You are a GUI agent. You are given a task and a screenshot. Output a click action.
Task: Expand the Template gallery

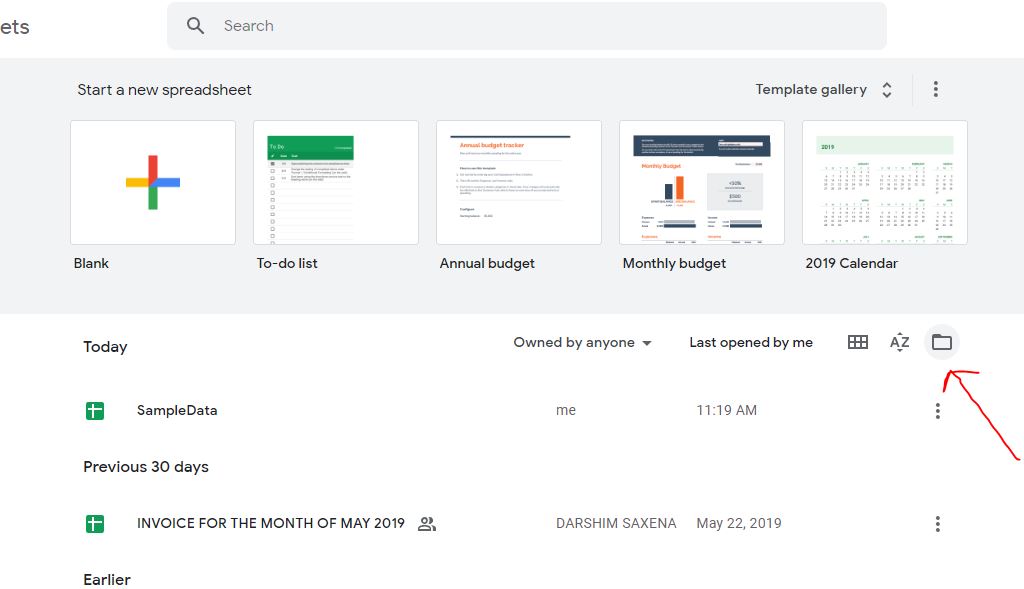pos(824,89)
